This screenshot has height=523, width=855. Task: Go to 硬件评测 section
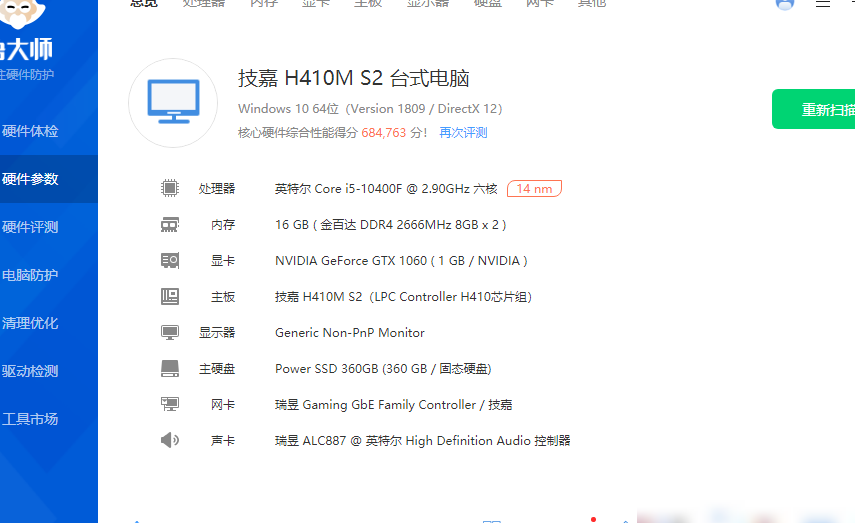[x=30, y=227]
